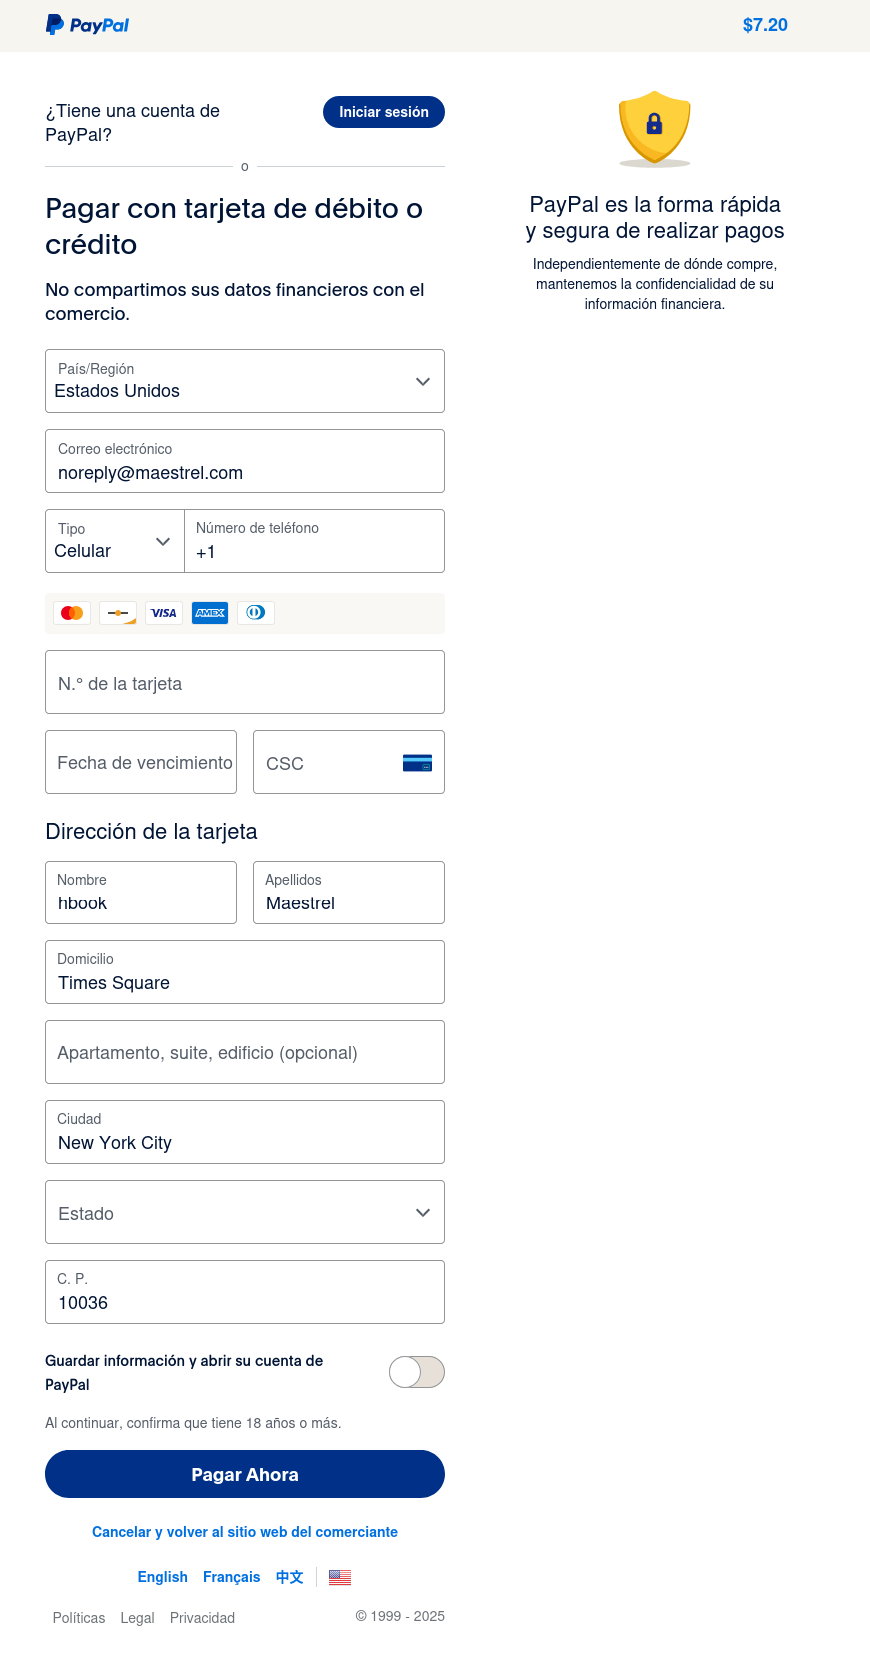Click the card icon inside the CSC field
870x1679 pixels.
(x=419, y=763)
